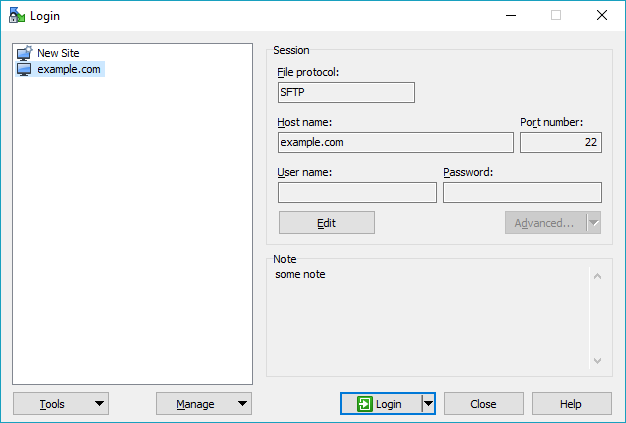Open the Tools dropdown menu

pos(61,404)
